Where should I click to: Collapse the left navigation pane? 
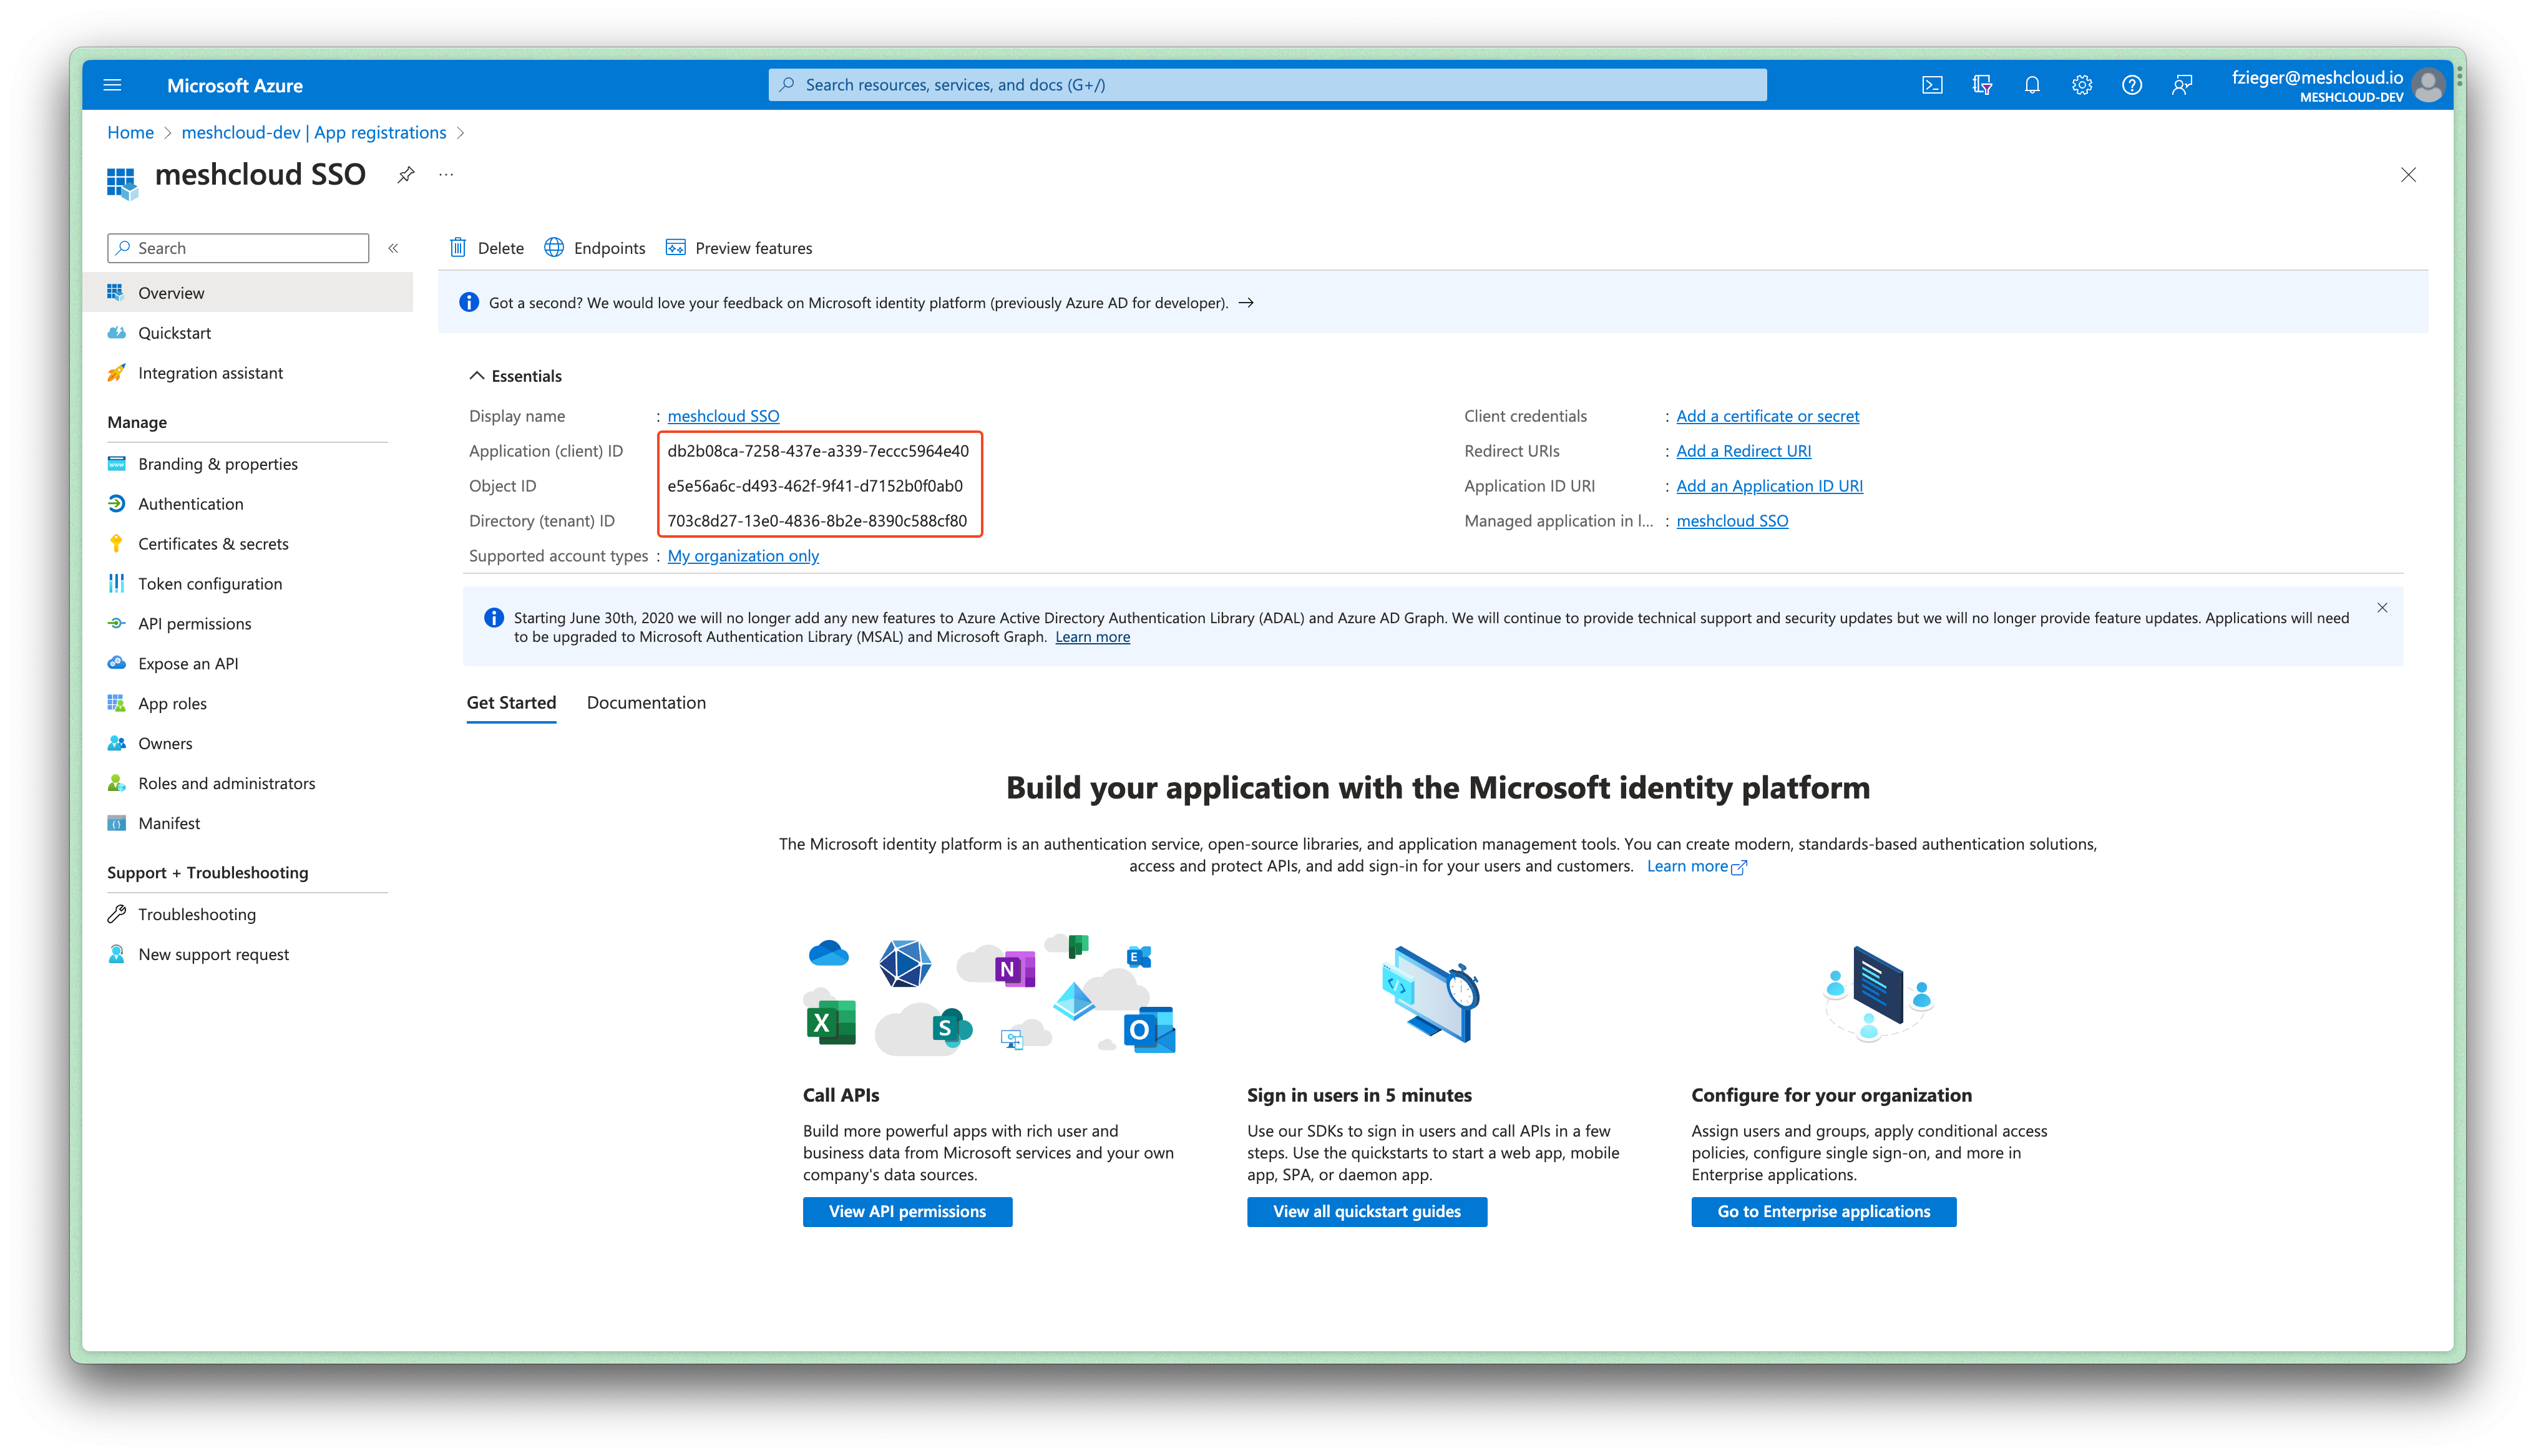(x=393, y=248)
